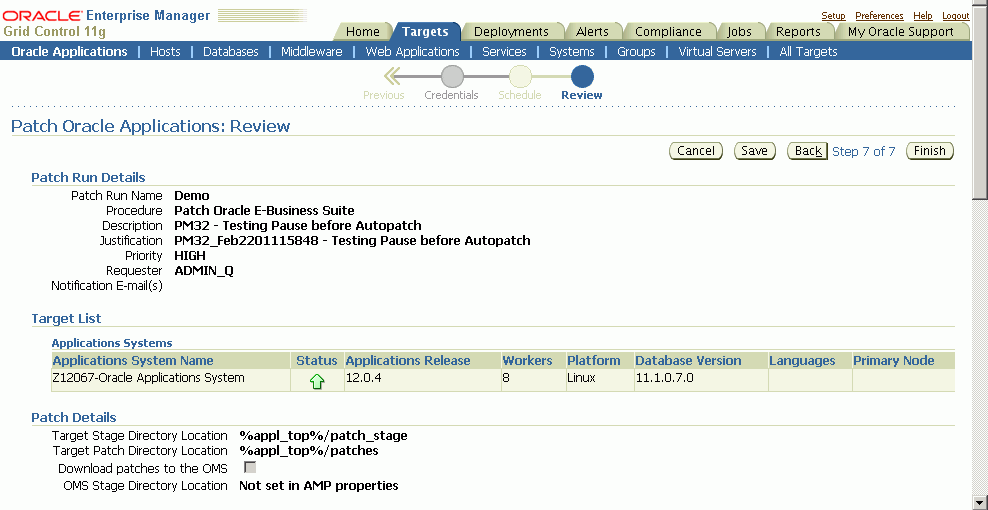Go to Web Applications subtab
Screen dimensions: 988x510
click(412, 52)
